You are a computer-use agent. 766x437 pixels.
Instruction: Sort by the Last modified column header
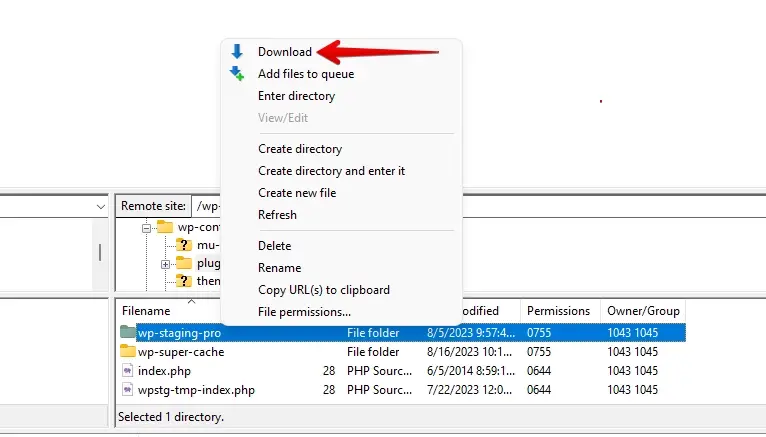click(480, 311)
